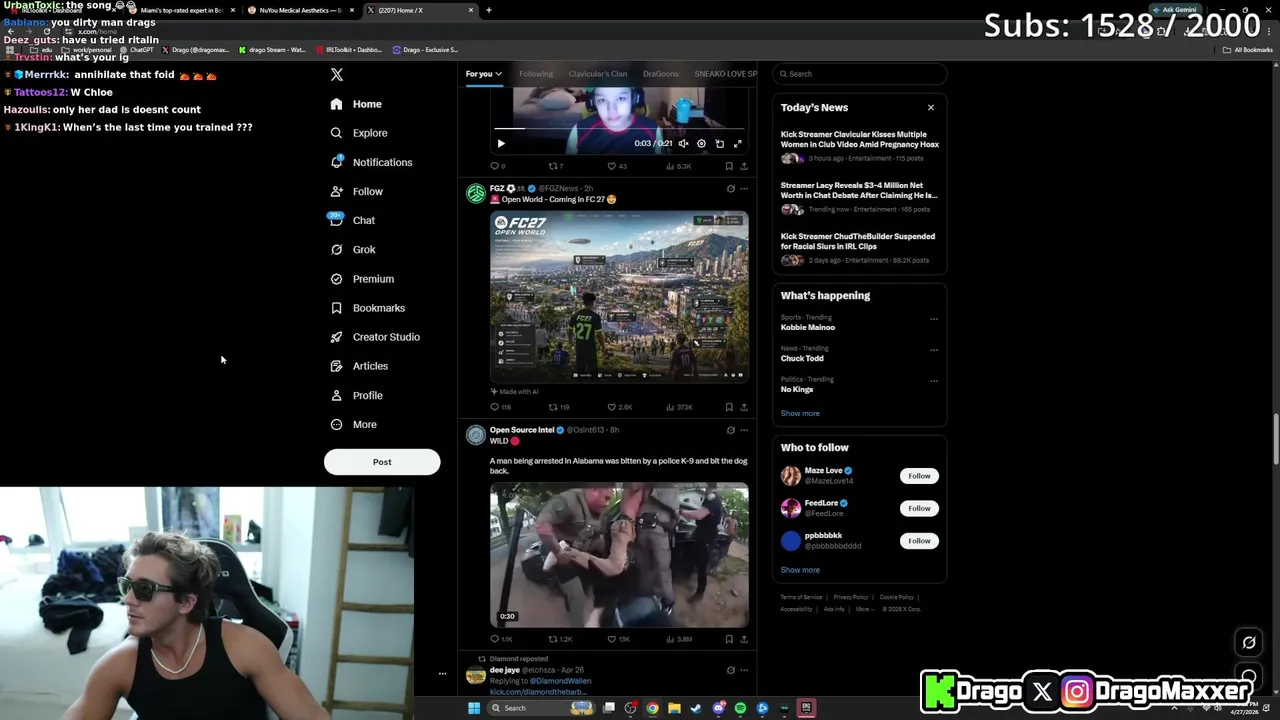This screenshot has width=1280, height=720.
Task: Expand the top video to fullscreen
Action: (738, 143)
